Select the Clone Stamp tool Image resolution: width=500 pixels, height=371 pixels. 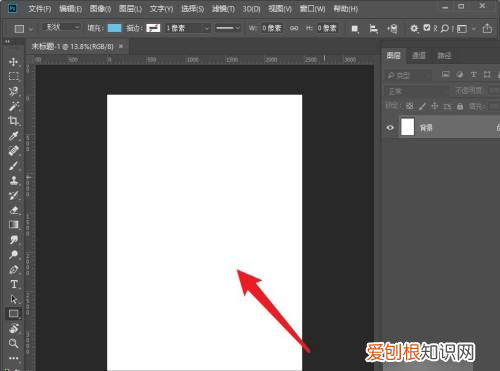pyautogui.click(x=13, y=181)
